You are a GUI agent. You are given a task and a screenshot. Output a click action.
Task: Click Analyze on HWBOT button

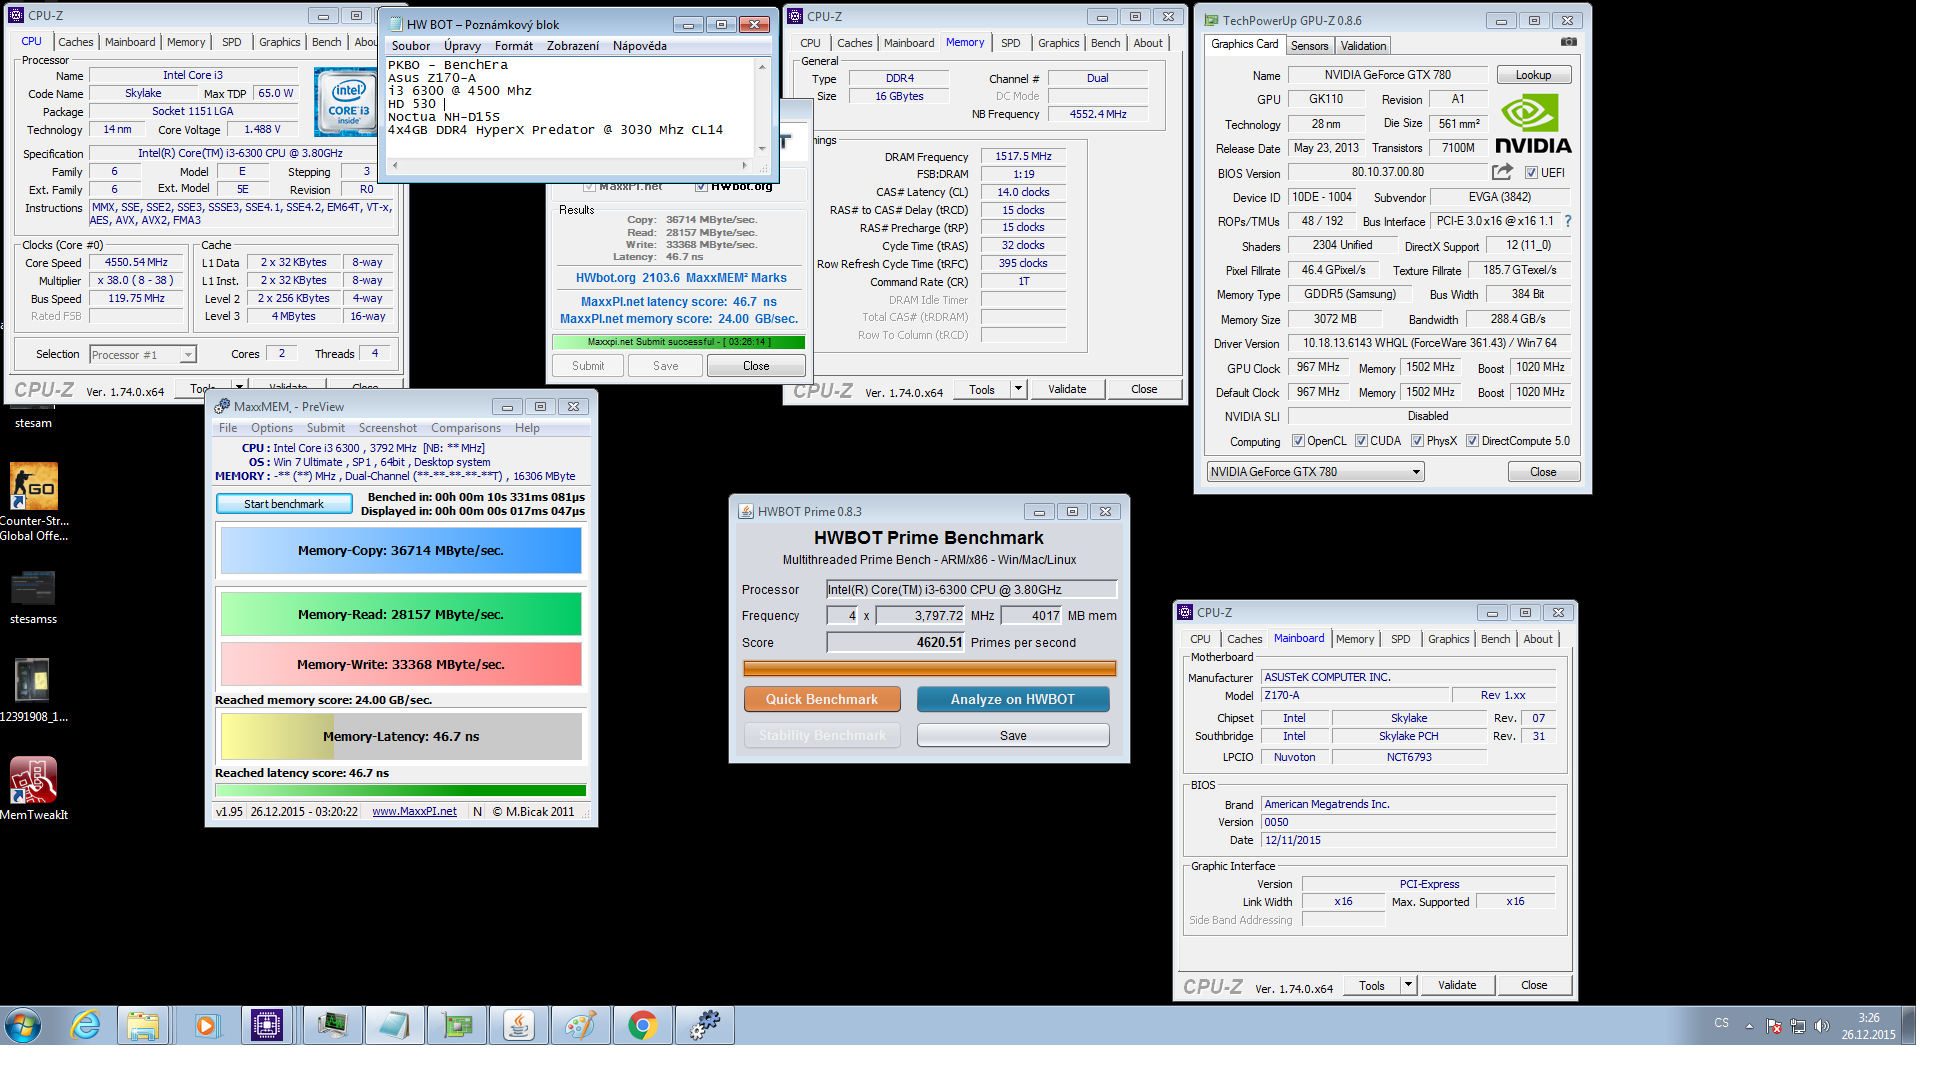pos(1013,699)
